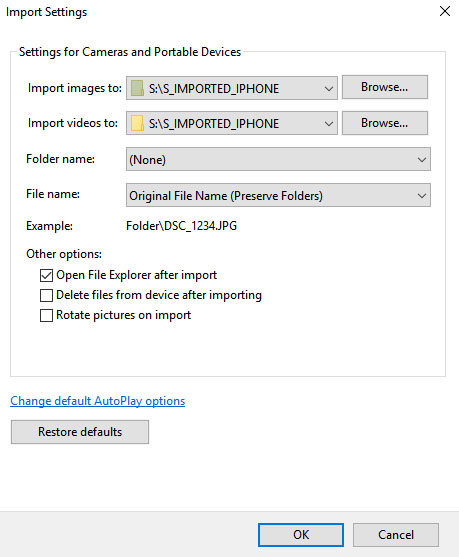Open Change default AutoPlay options link

coord(98,401)
